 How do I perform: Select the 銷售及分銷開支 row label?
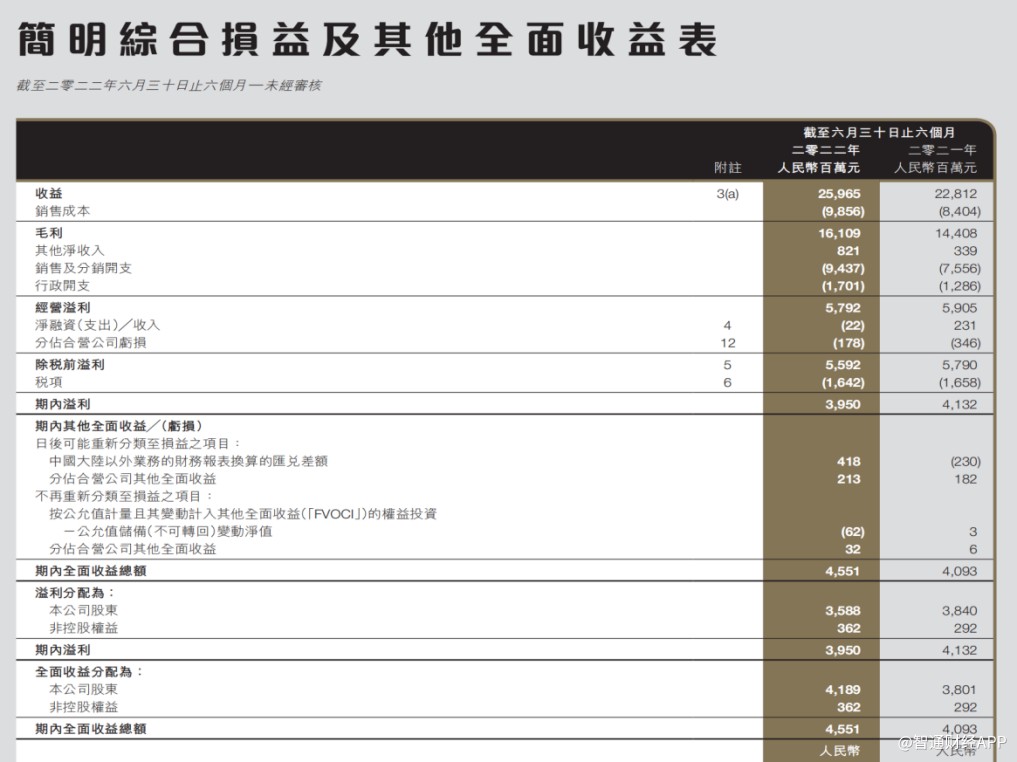tap(83, 268)
